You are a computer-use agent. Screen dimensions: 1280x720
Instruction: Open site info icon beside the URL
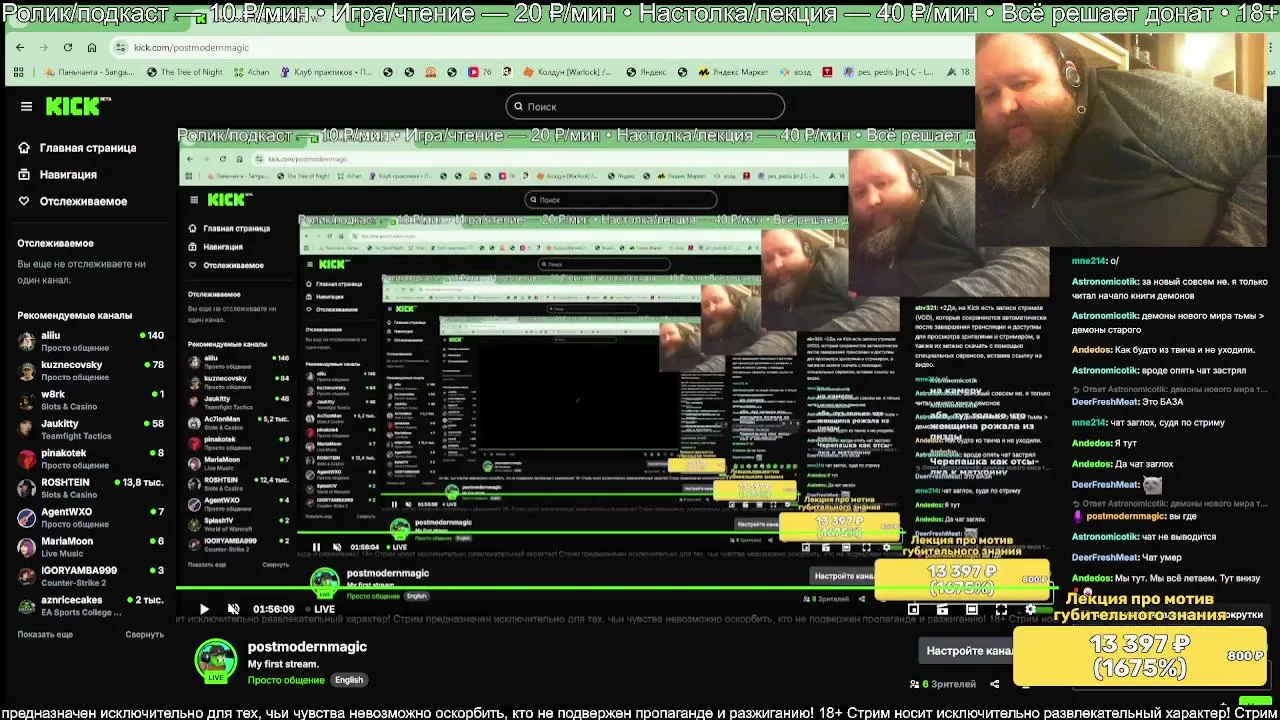(121, 47)
